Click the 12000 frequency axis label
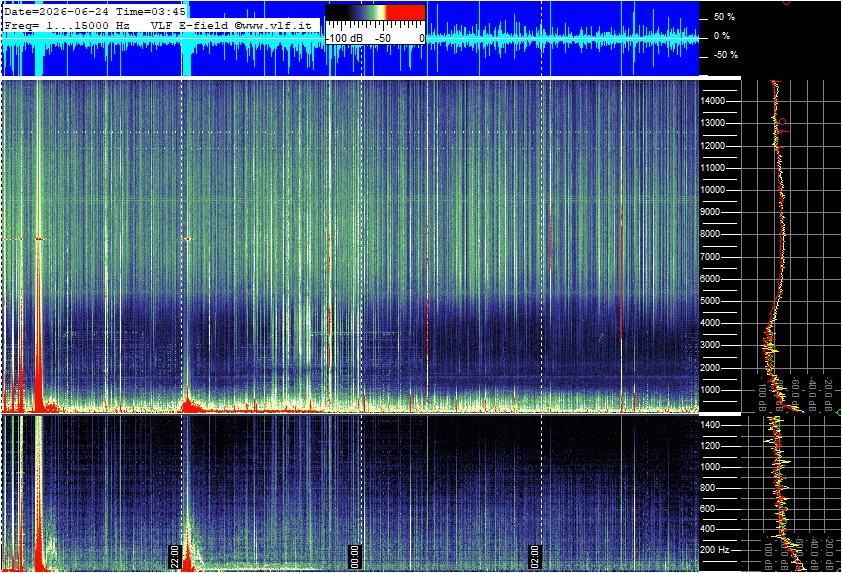Viewport: 842px width, 573px height. 713,146
